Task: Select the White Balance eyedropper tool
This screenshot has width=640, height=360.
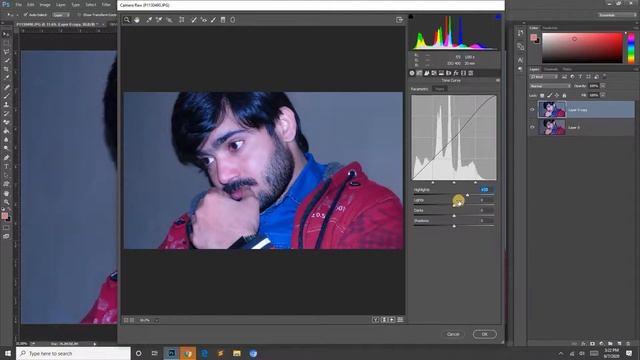Action: pos(149,20)
